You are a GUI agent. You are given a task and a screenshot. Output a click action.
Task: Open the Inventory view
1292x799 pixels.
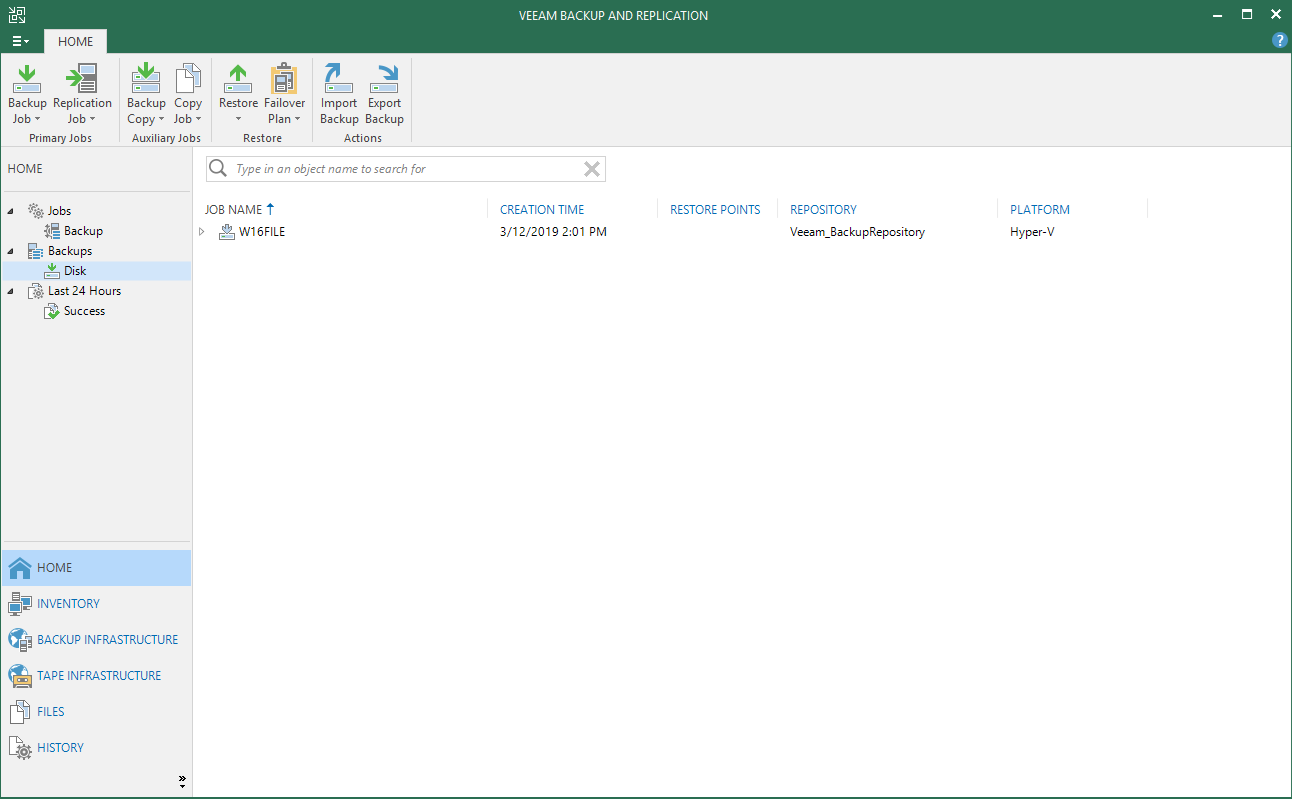pos(96,604)
